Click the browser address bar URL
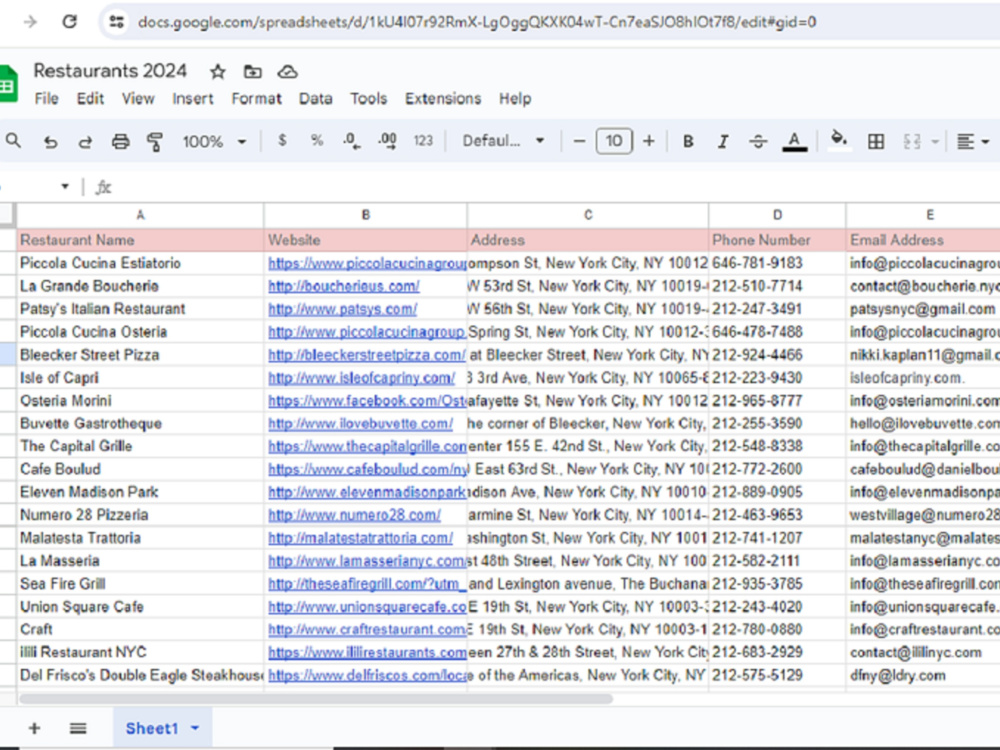 pos(476,22)
